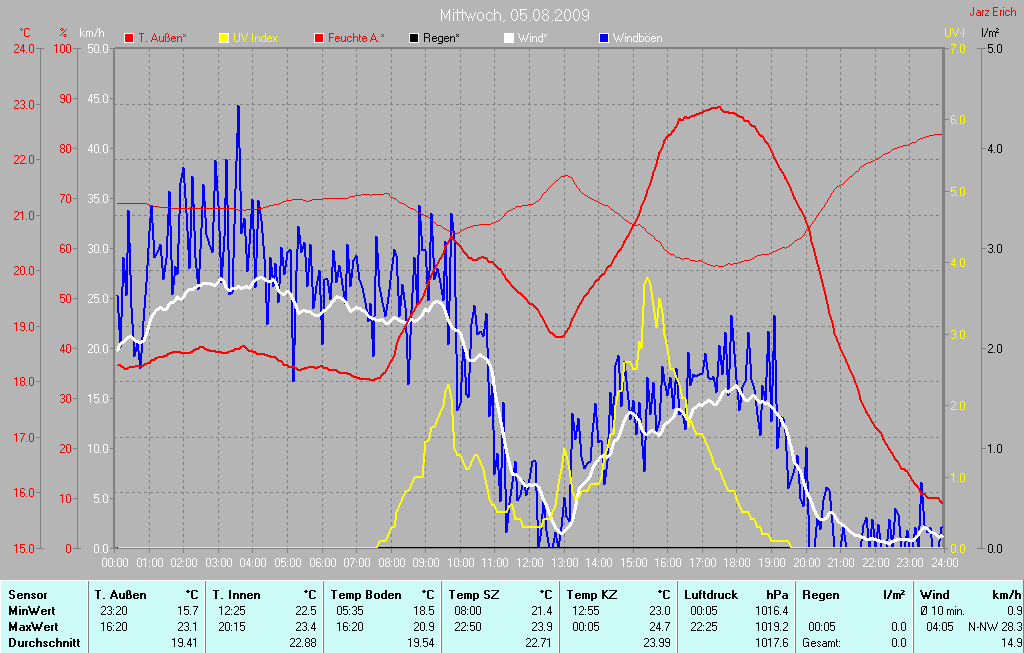
Task: Click the Luftdruck column header
Action: (711, 595)
